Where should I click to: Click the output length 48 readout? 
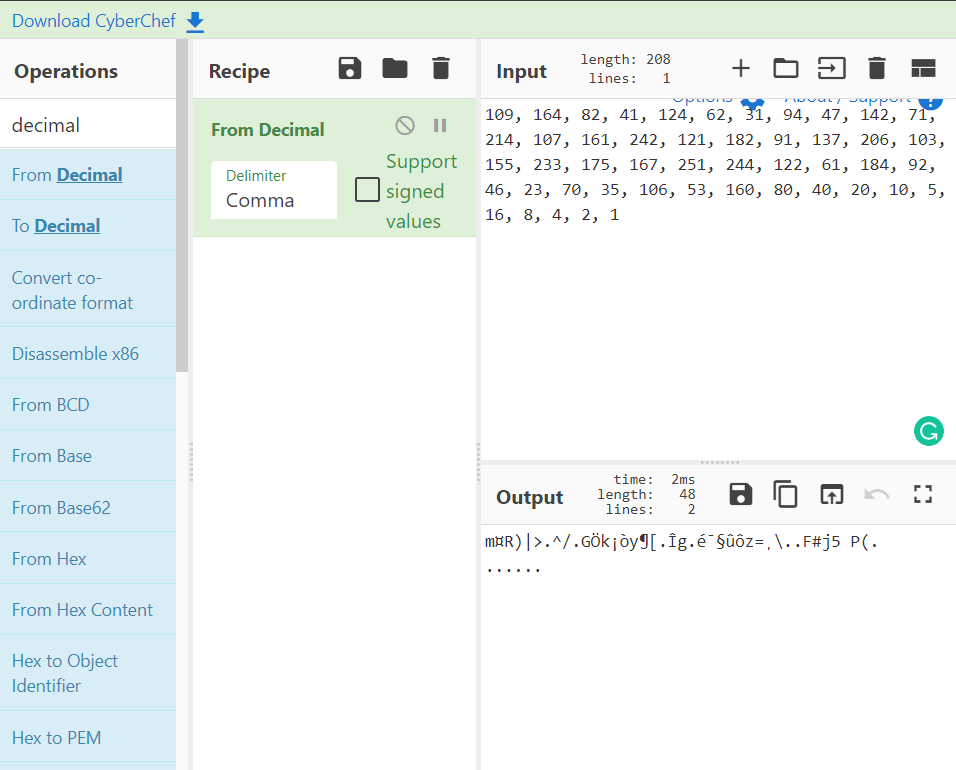(x=646, y=494)
